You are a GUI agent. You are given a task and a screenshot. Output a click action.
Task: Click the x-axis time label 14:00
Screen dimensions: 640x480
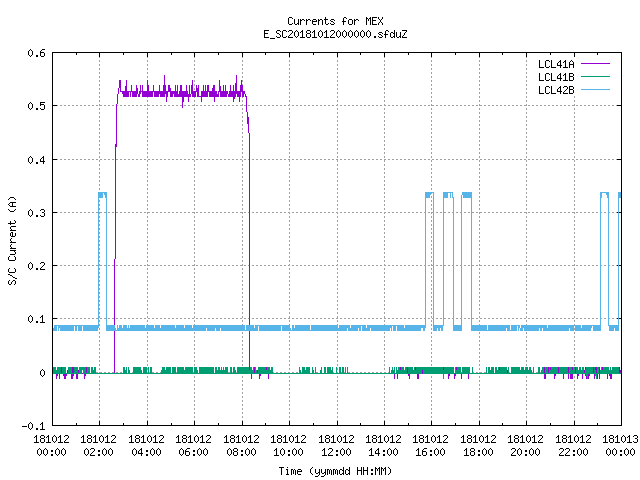pyautogui.click(x=383, y=452)
